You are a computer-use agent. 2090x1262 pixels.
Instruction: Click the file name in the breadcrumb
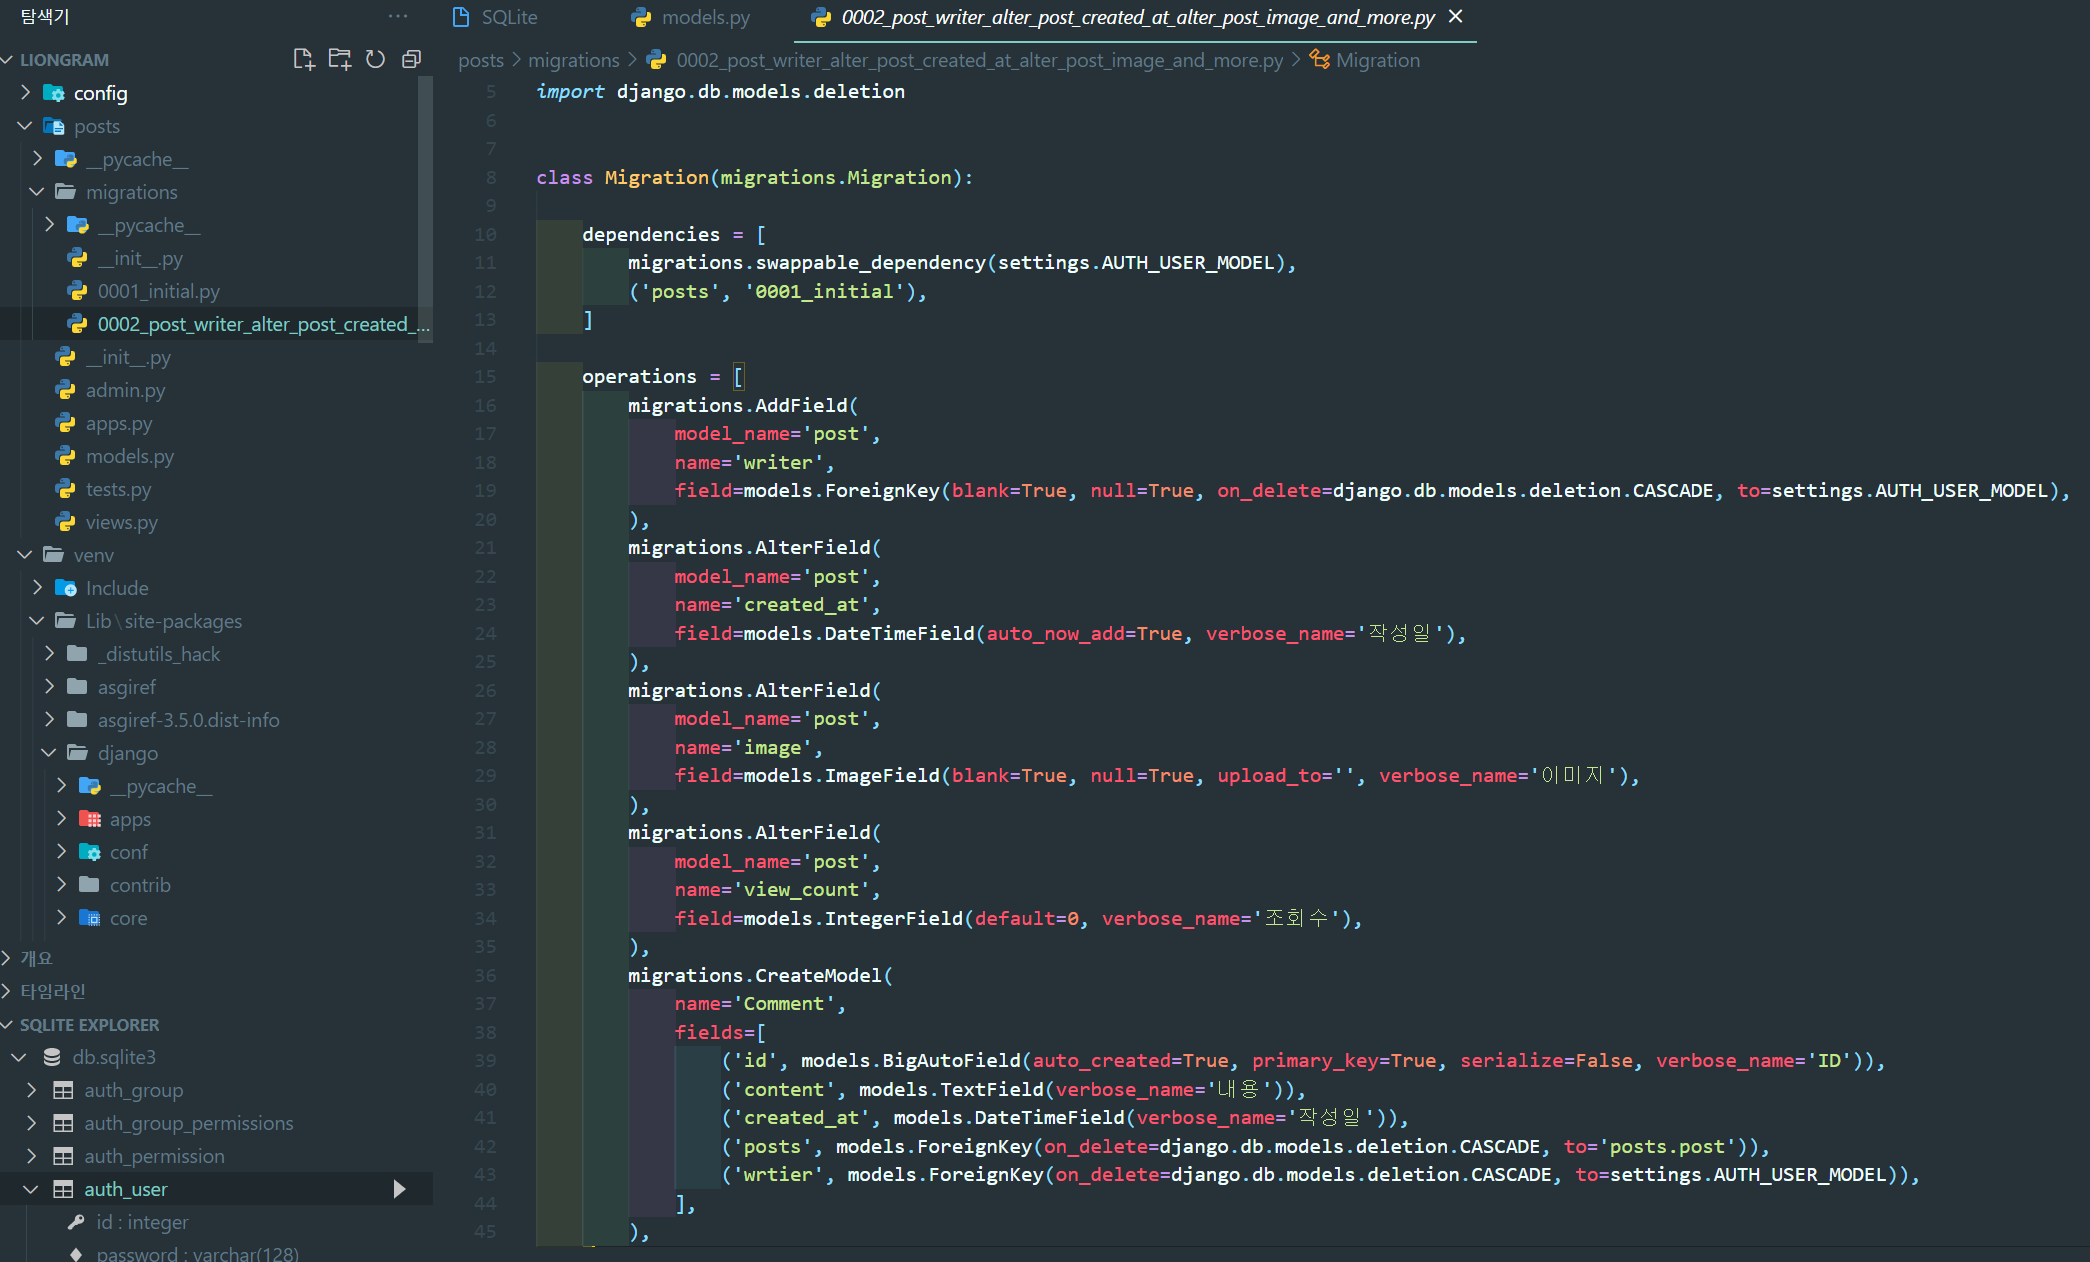pos(979,60)
